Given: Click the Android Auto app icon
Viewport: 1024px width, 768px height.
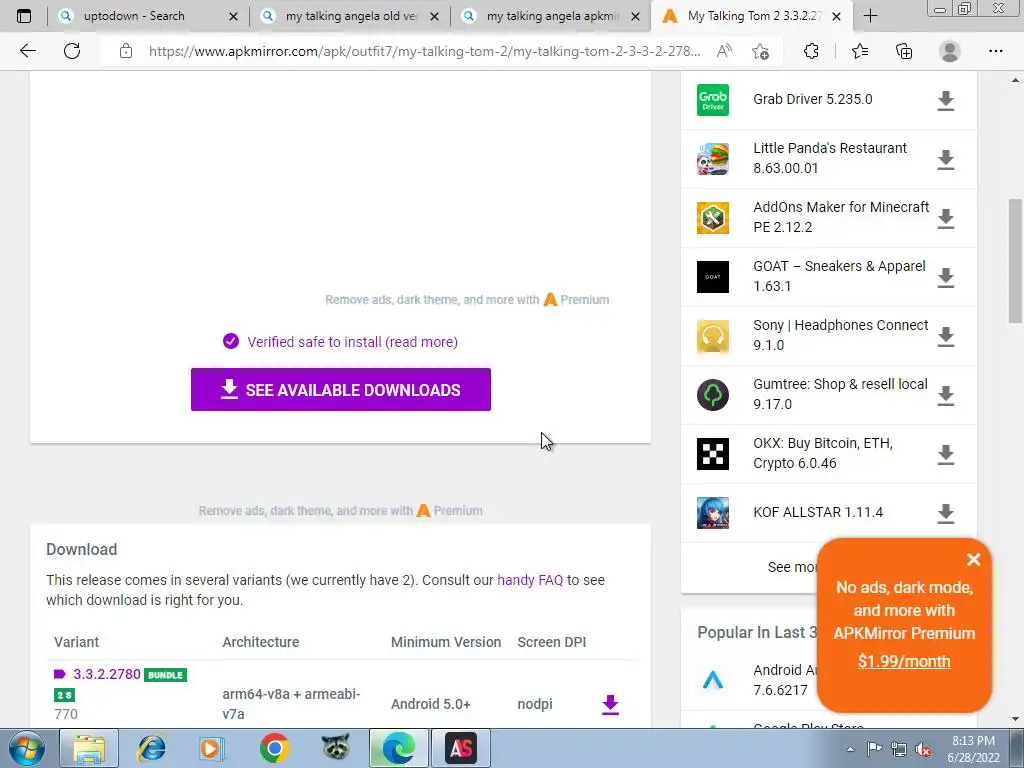Looking at the screenshot, I should click(x=712, y=680).
